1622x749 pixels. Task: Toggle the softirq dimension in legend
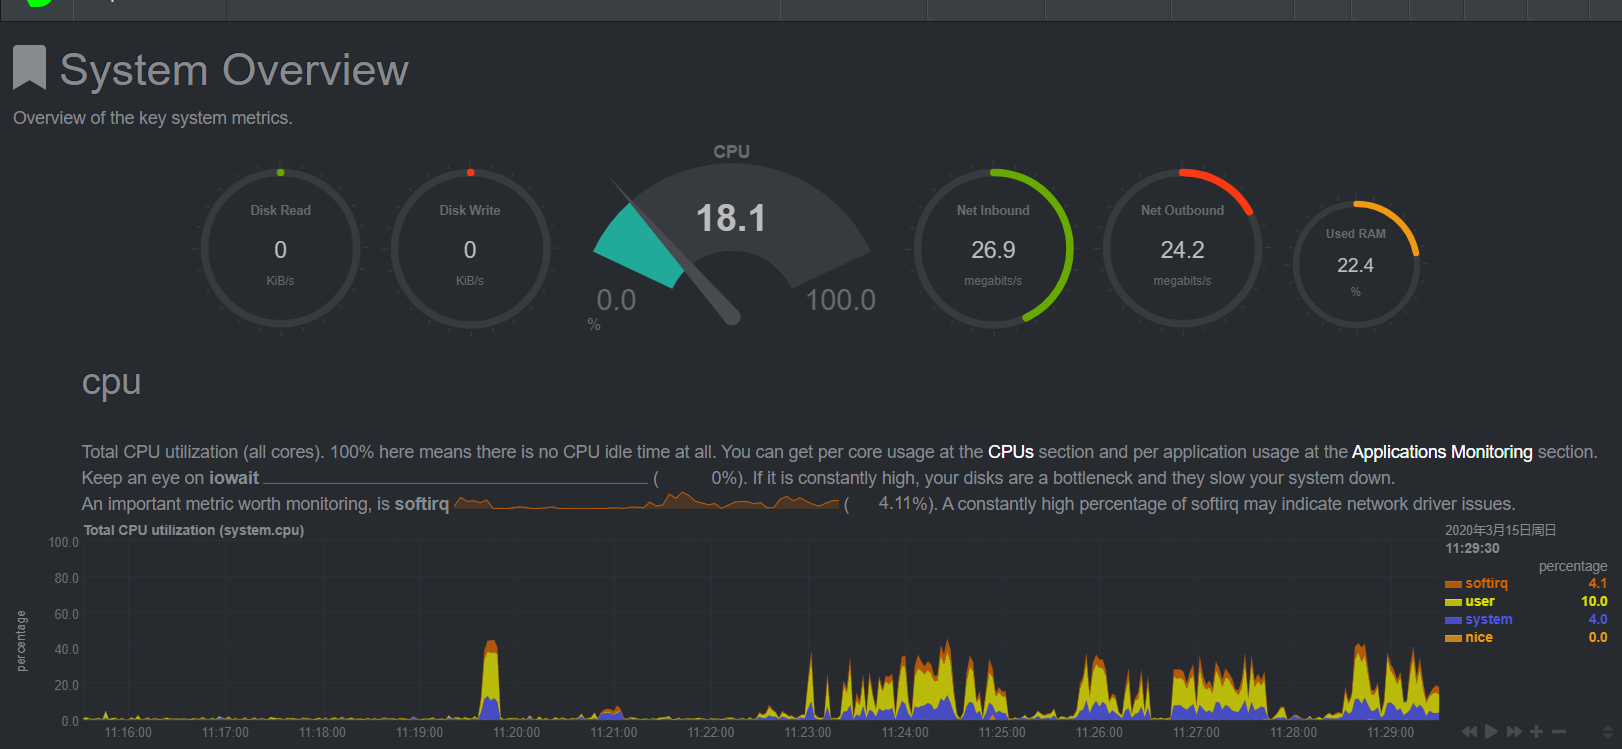pos(1486,584)
